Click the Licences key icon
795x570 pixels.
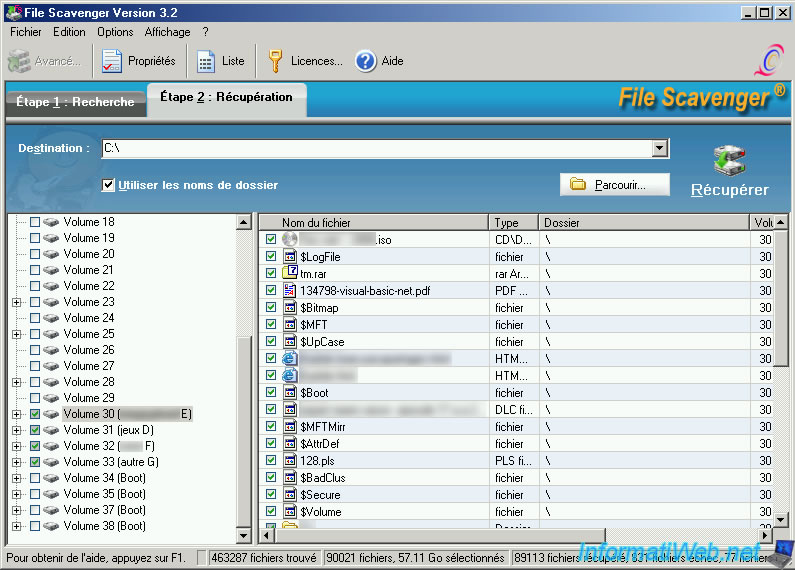[x=274, y=61]
